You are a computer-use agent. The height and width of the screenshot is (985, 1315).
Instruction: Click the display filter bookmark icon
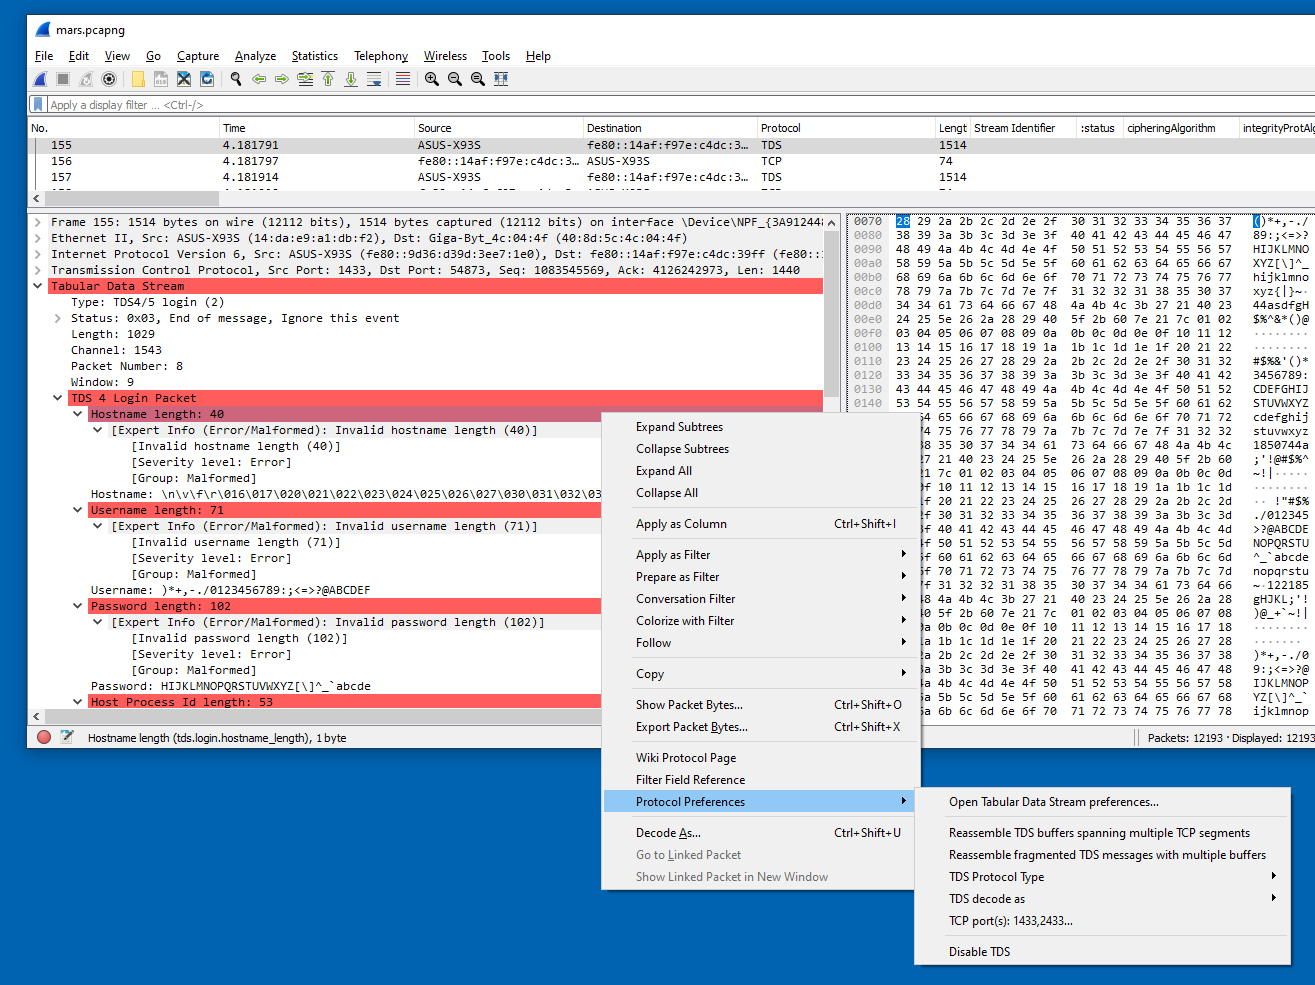pyautogui.click(x=38, y=104)
